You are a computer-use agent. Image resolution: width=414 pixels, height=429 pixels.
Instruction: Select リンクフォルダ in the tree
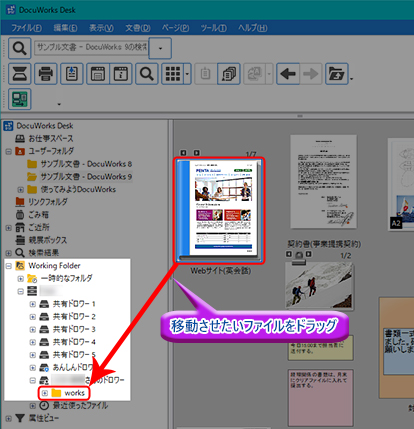tap(48, 202)
